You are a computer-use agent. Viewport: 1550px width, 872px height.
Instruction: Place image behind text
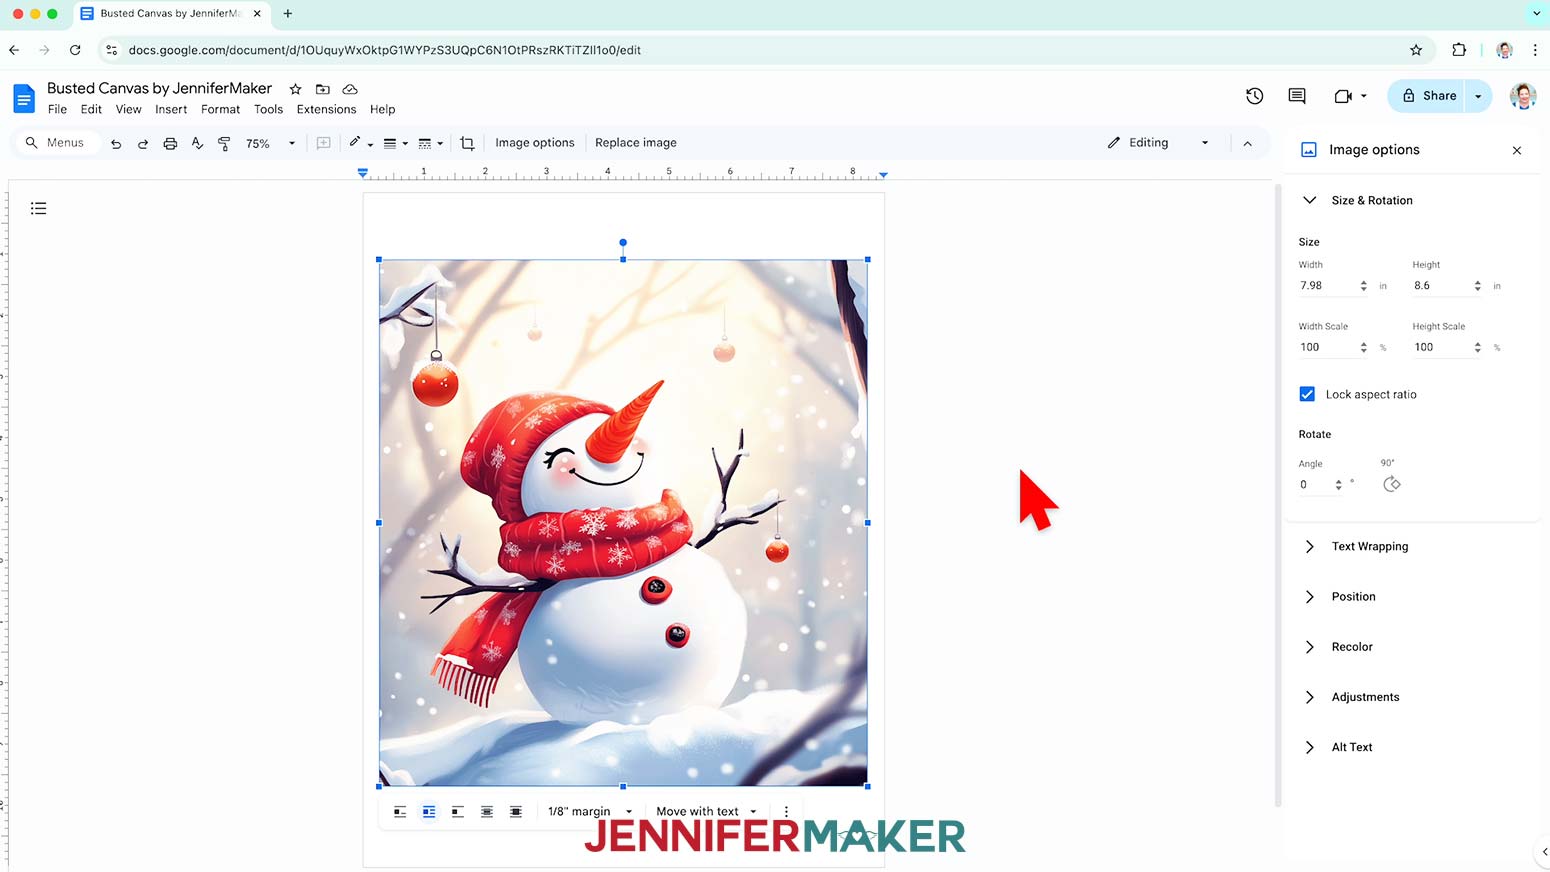(487, 812)
